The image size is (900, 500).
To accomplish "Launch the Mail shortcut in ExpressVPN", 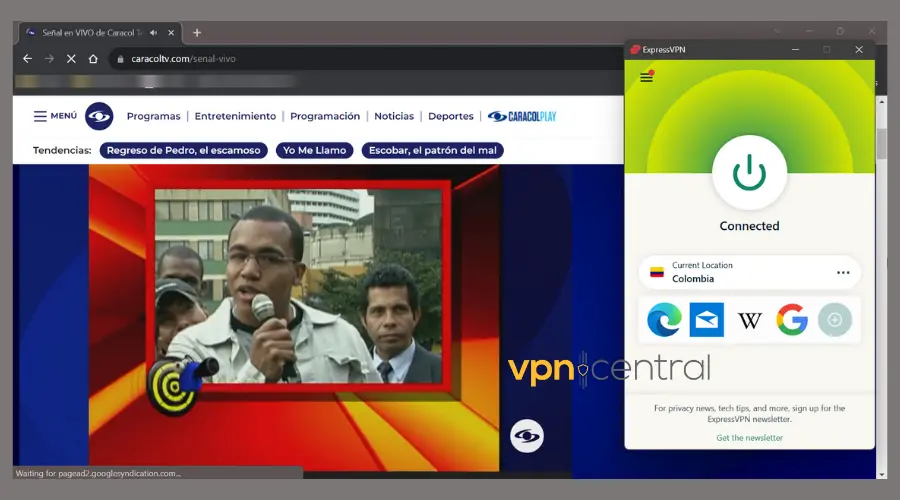I will pyautogui.click(x=707, y=320).
